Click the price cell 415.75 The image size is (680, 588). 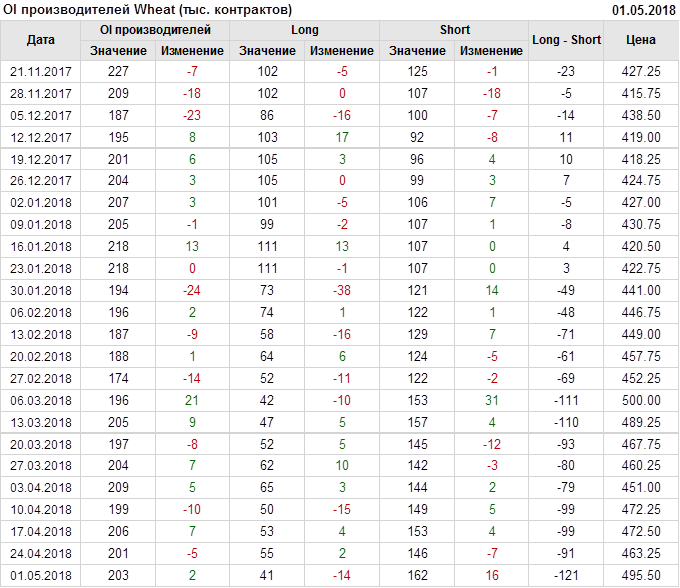(x=640, y=94)
